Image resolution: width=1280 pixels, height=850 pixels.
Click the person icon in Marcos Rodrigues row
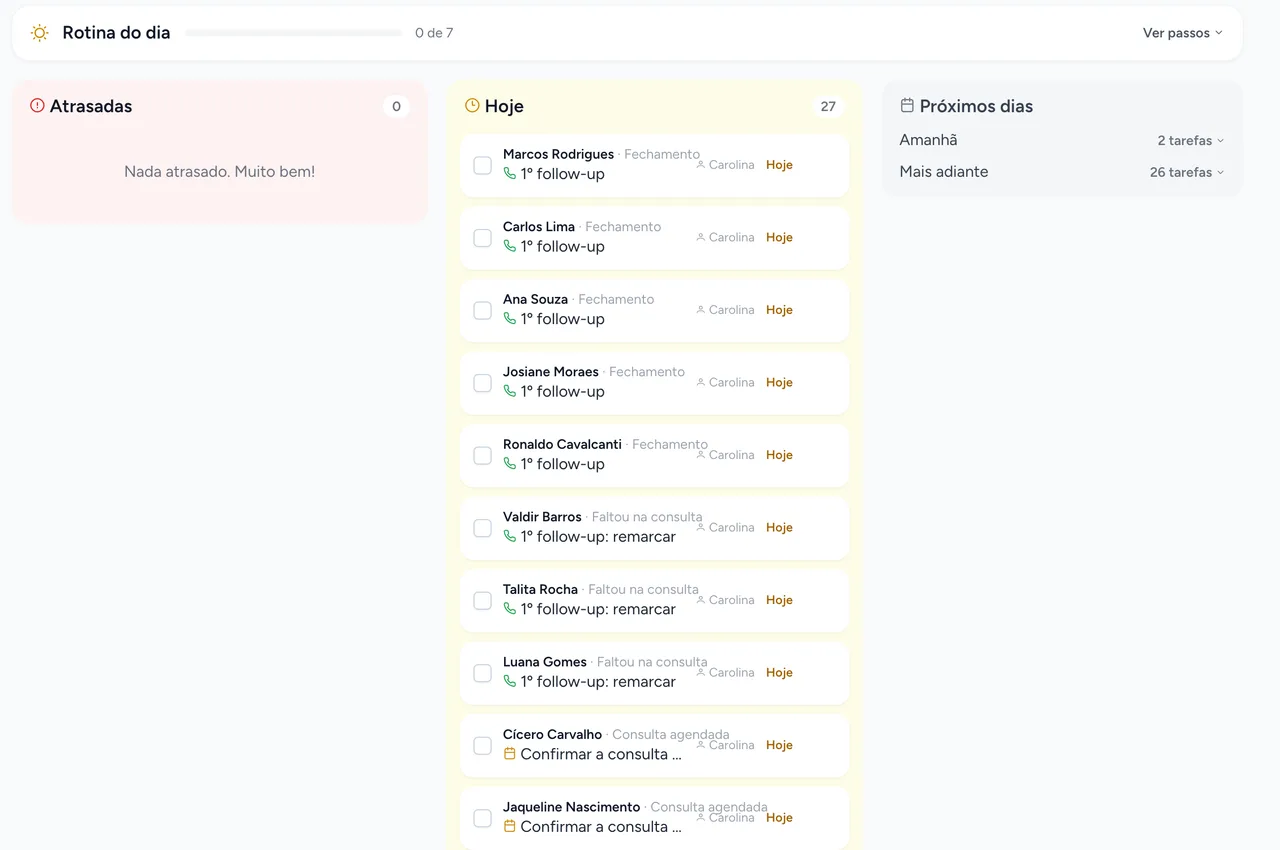point(701,165)
